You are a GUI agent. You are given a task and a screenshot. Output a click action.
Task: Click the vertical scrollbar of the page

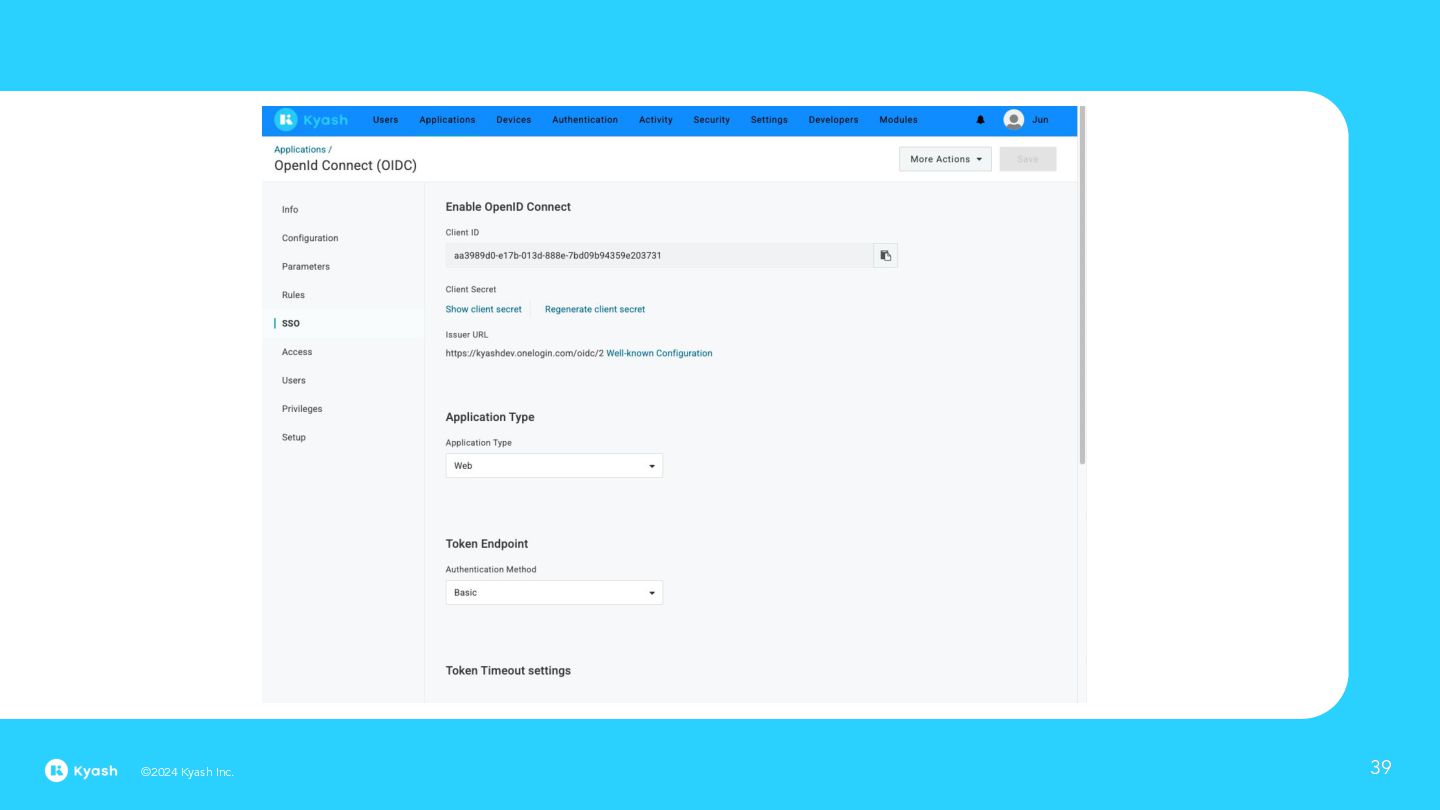point(1082,285)
